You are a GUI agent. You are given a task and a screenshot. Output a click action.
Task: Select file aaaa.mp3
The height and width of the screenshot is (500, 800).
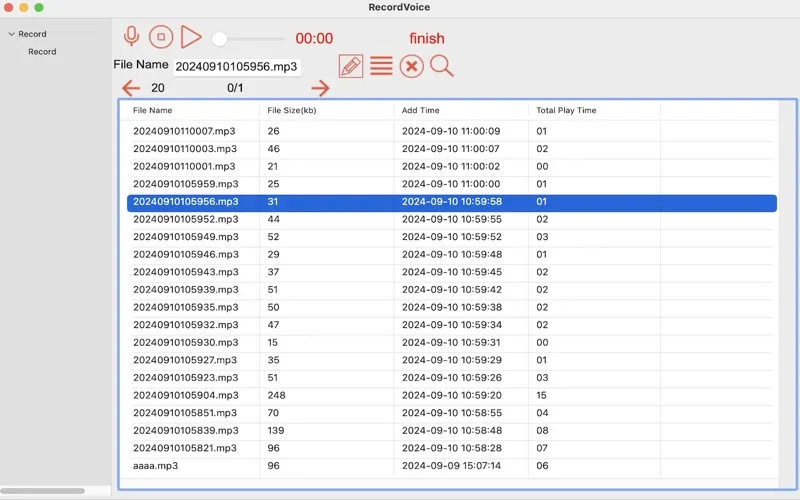coord(155,466)
